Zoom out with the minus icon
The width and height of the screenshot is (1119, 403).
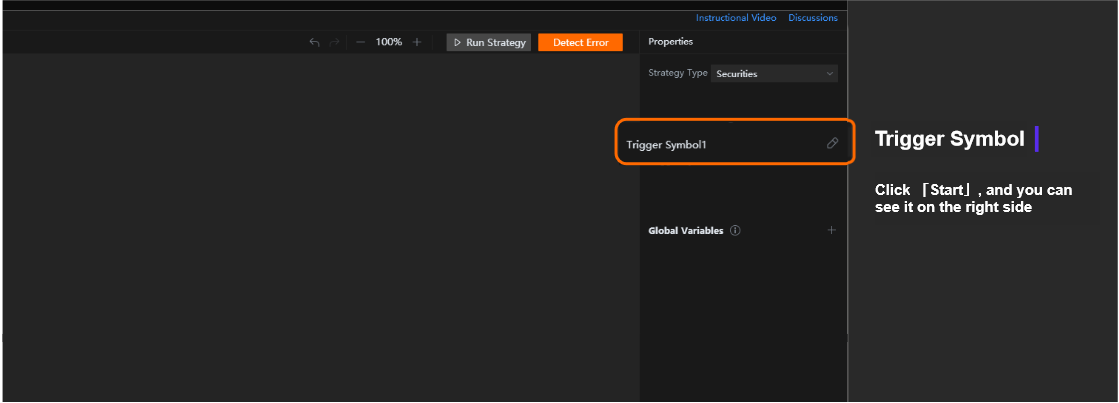click(360, 42)
